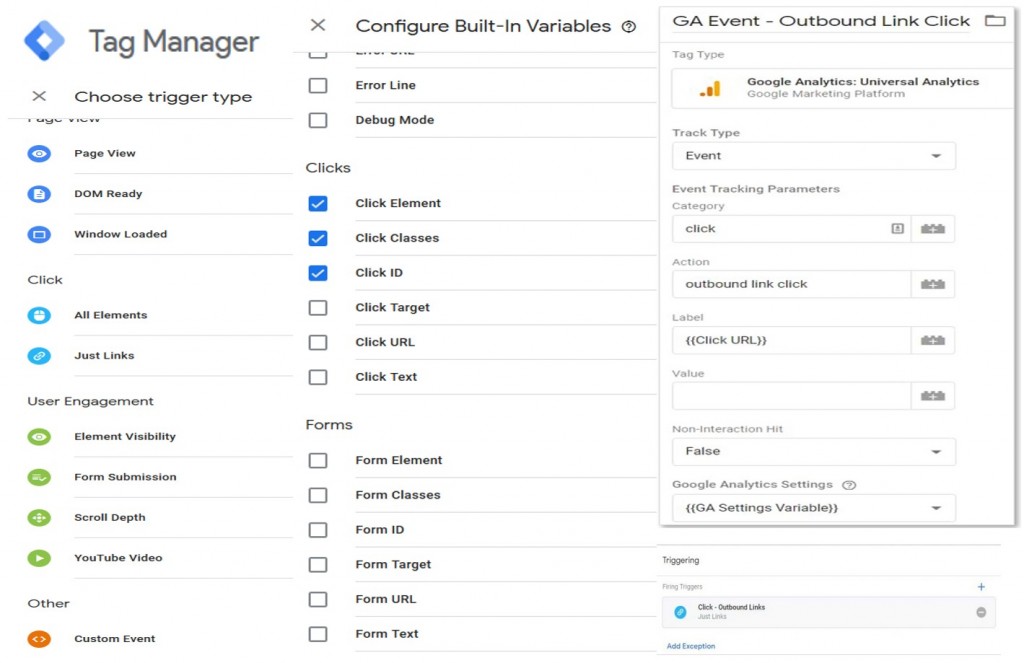Open variable picker for Value field
The height and width of the screenshot is (663, 1024).
pyautogui.click(x=933, y=396)
